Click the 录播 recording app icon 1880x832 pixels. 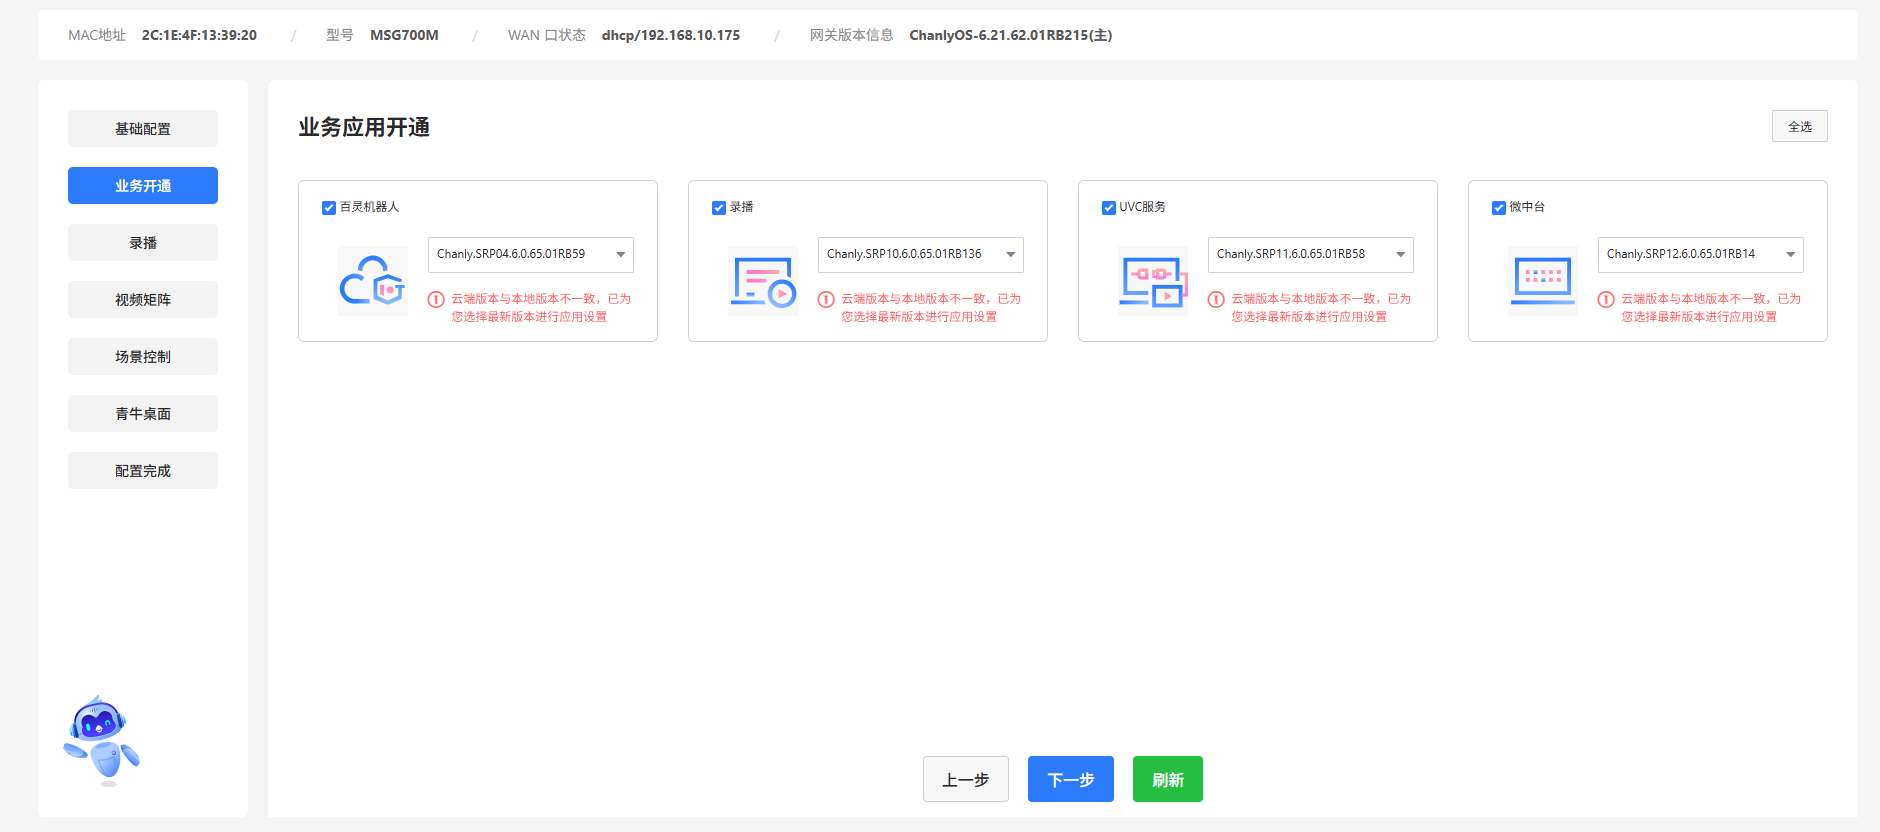762,281
